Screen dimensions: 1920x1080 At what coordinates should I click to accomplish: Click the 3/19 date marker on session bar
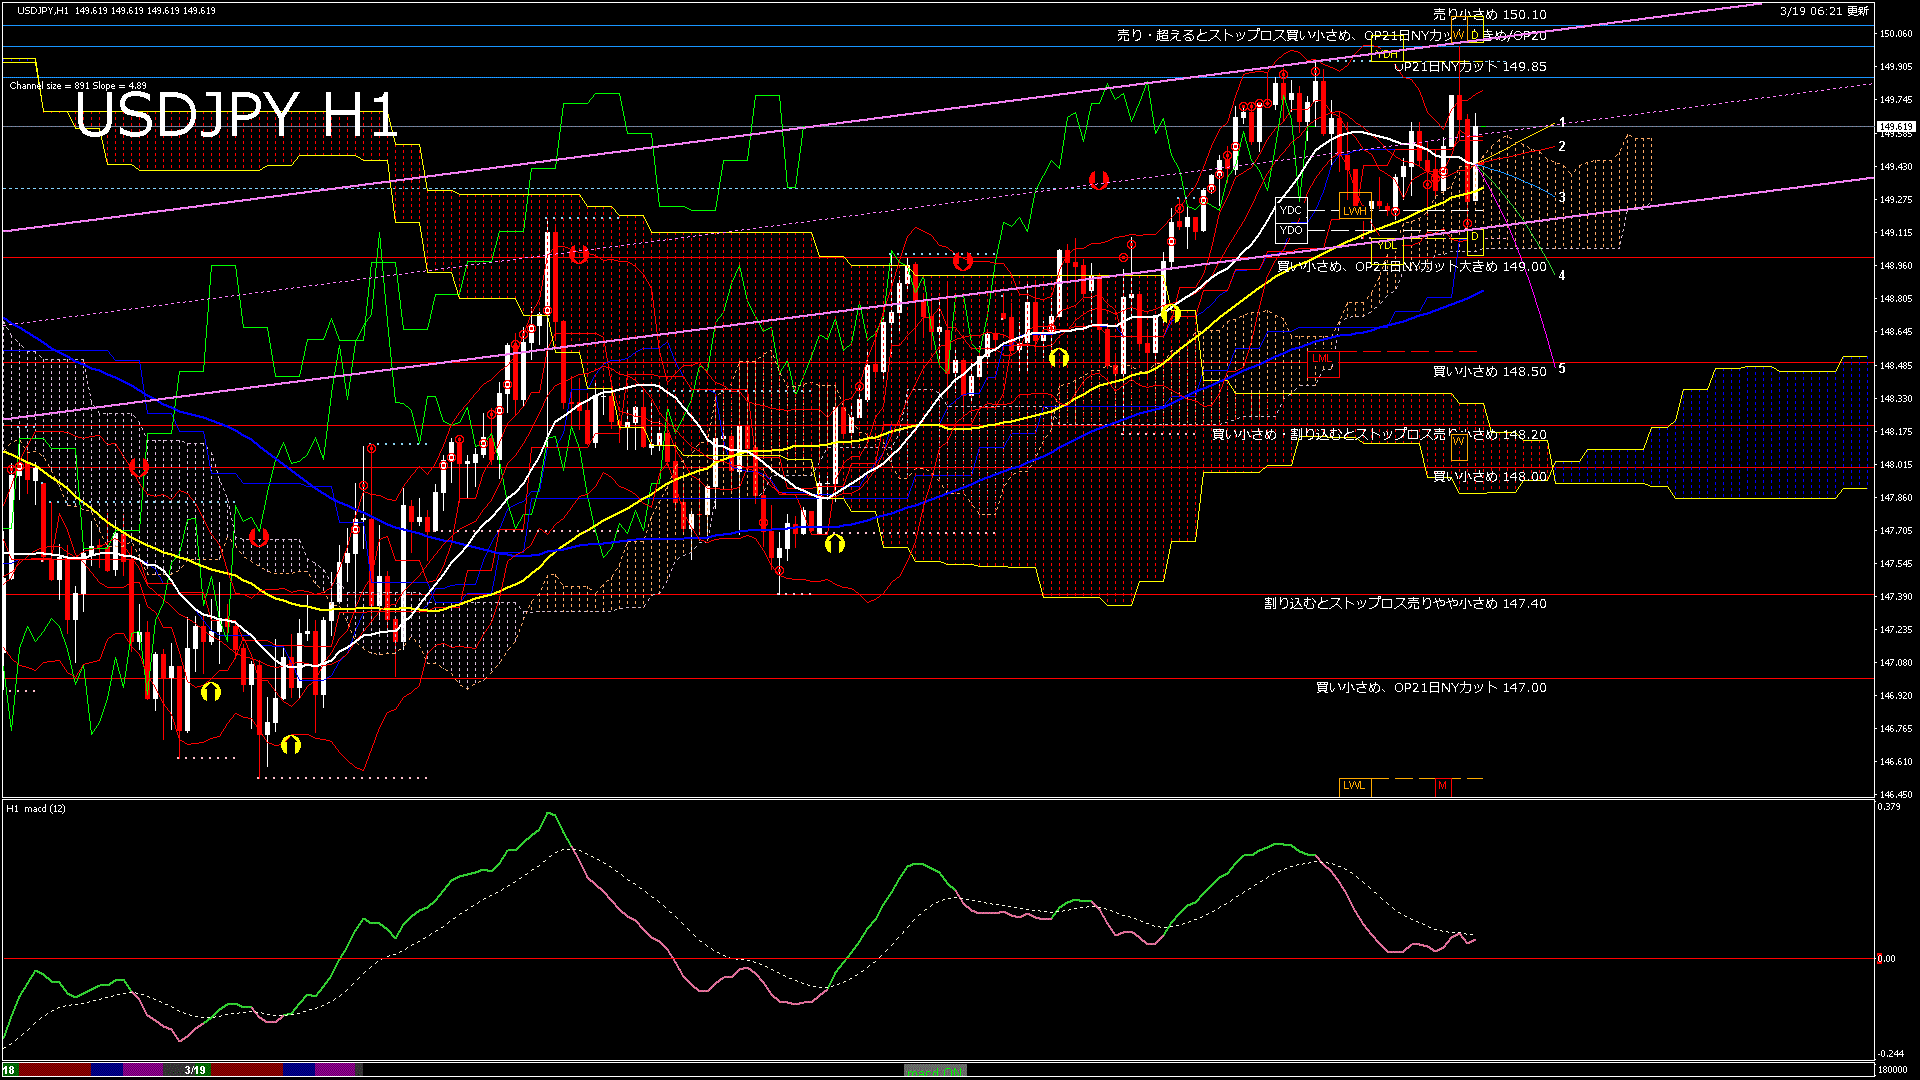click(x=195, y=1070)
